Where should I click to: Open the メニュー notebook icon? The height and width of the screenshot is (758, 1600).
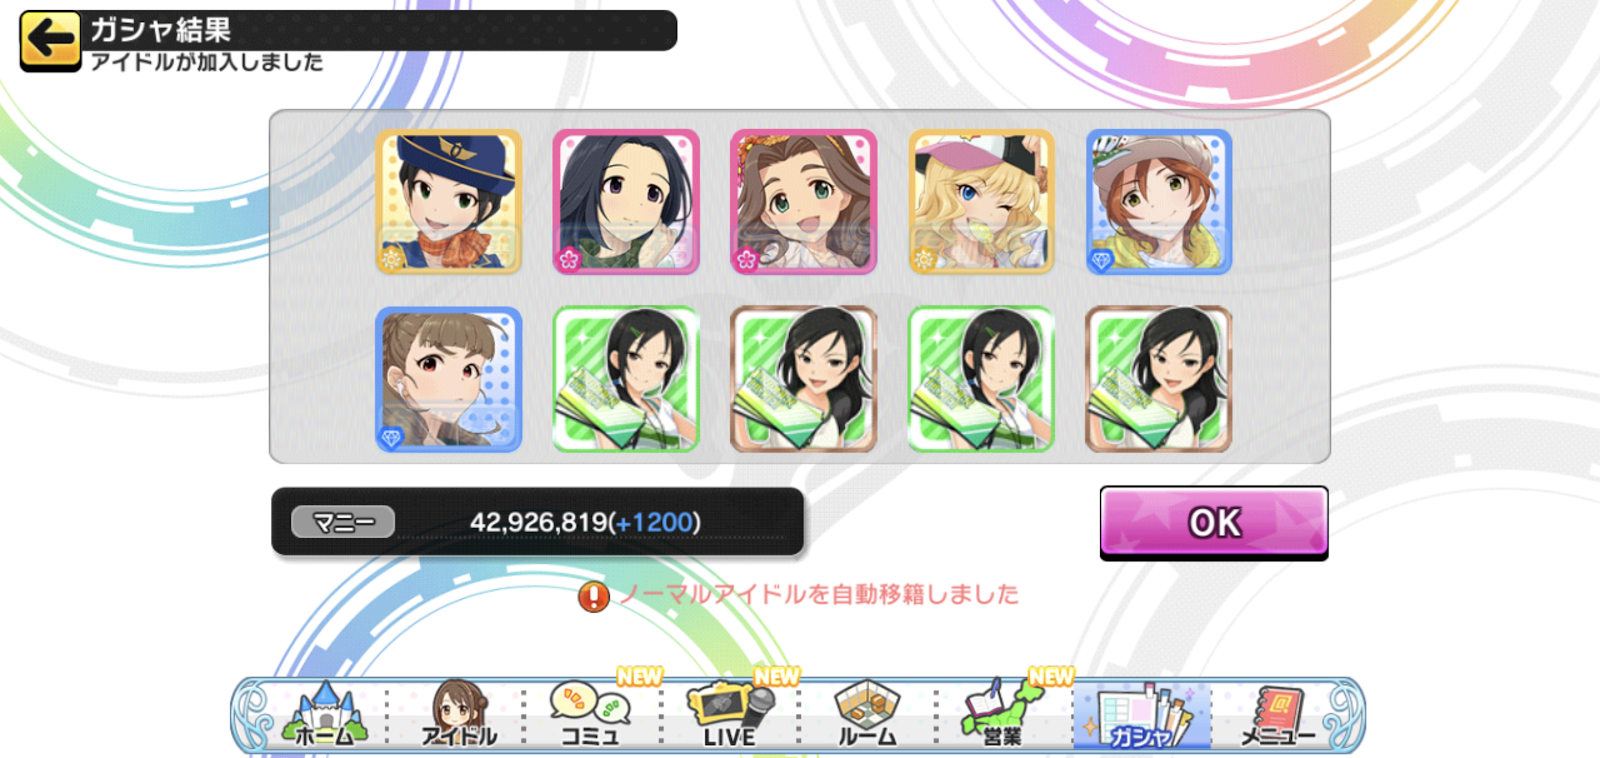pyautogui.click(x=1277, y=715)
